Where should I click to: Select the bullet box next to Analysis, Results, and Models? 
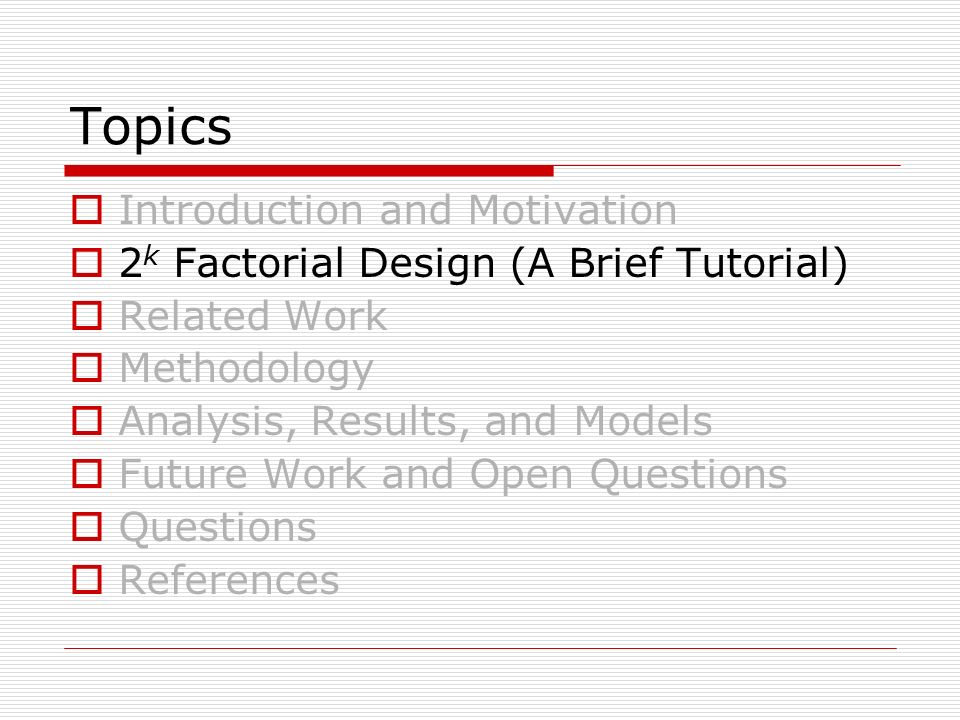[87, 420]
